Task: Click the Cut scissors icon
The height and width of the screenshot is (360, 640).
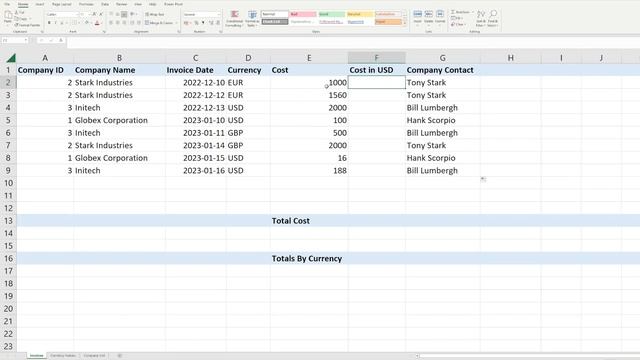Action: pos(17,13)
